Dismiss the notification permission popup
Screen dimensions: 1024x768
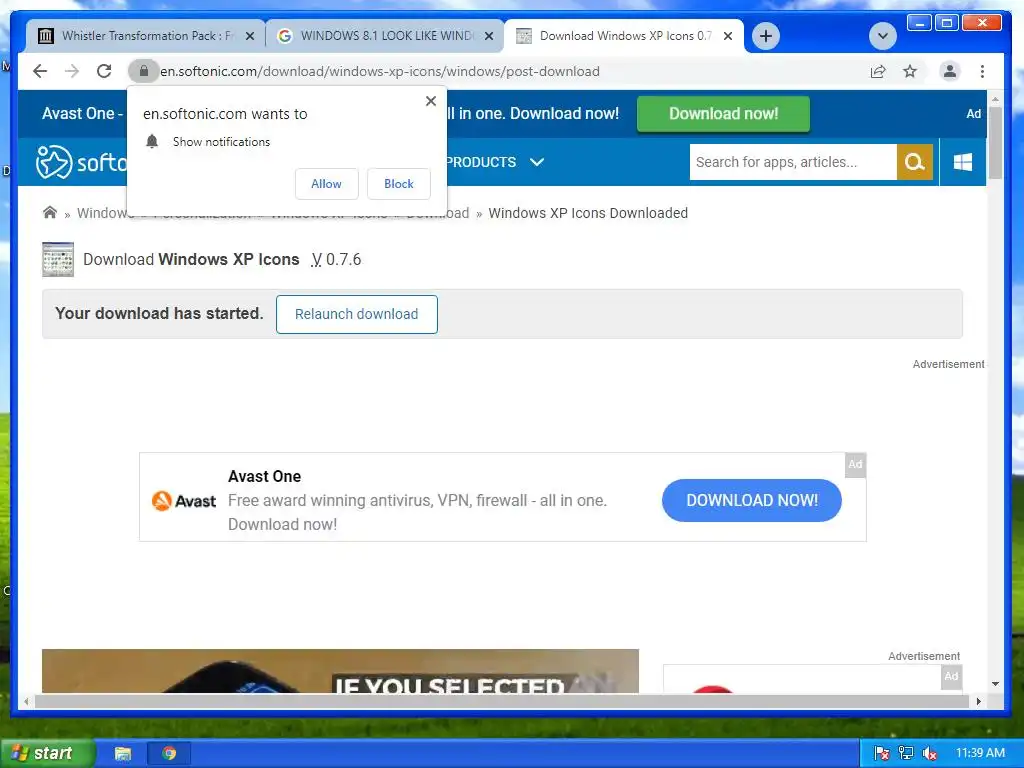(430, 101)
